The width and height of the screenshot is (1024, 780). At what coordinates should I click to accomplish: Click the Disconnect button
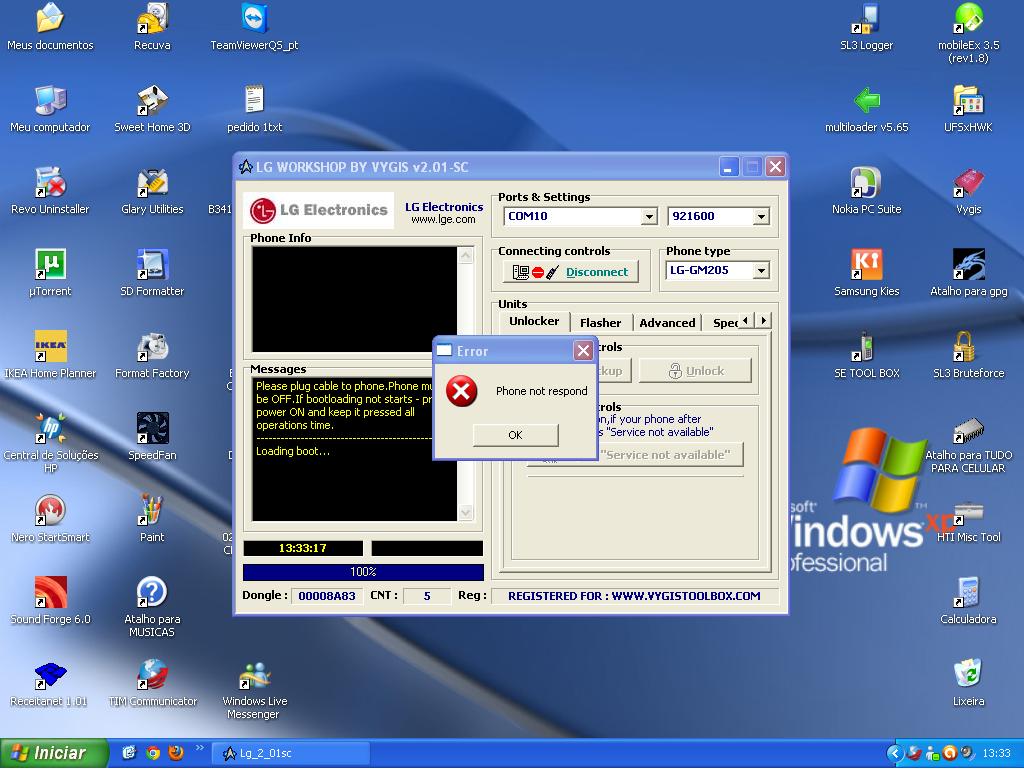[x=571, y=272]
